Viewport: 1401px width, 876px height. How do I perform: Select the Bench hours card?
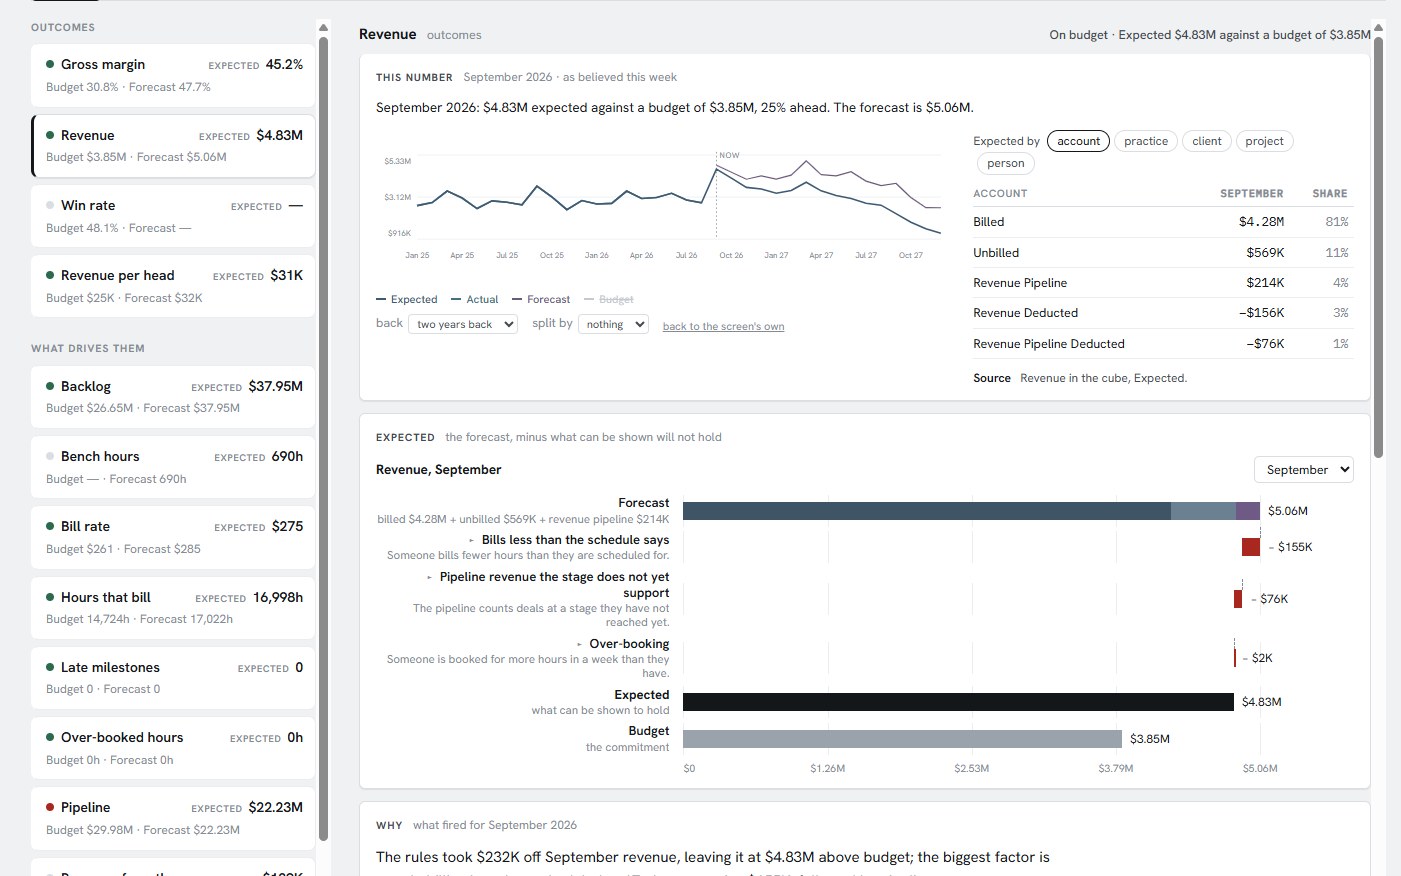point(173,467)
